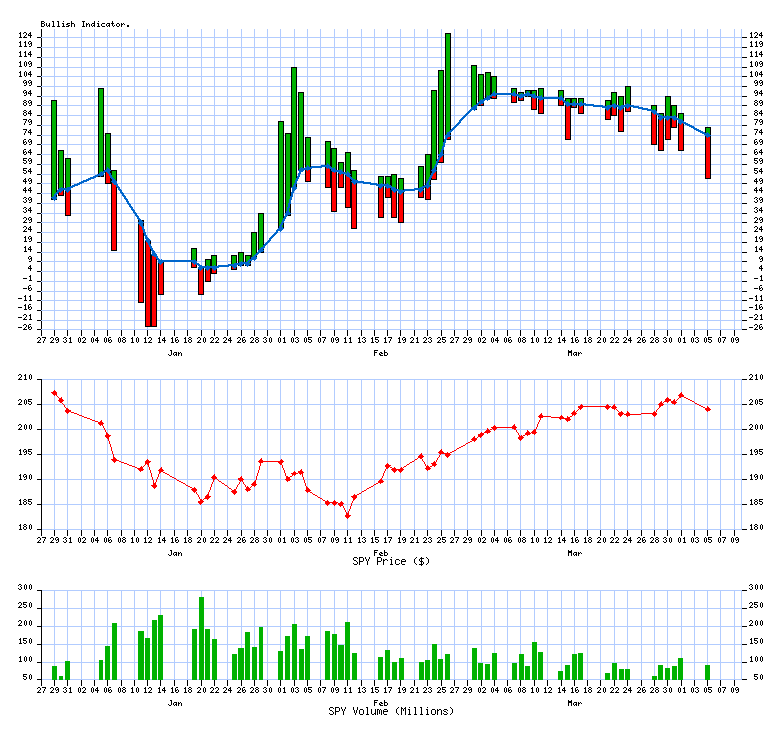
Task: Click the last SPY price data point
Action: pyautogui.click(x=708, y=409)
